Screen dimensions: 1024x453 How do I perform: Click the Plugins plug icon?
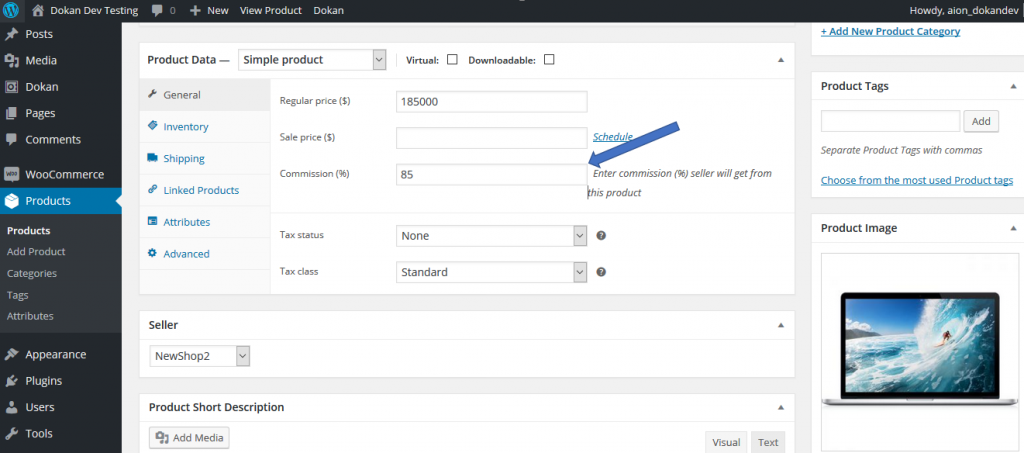11,381
